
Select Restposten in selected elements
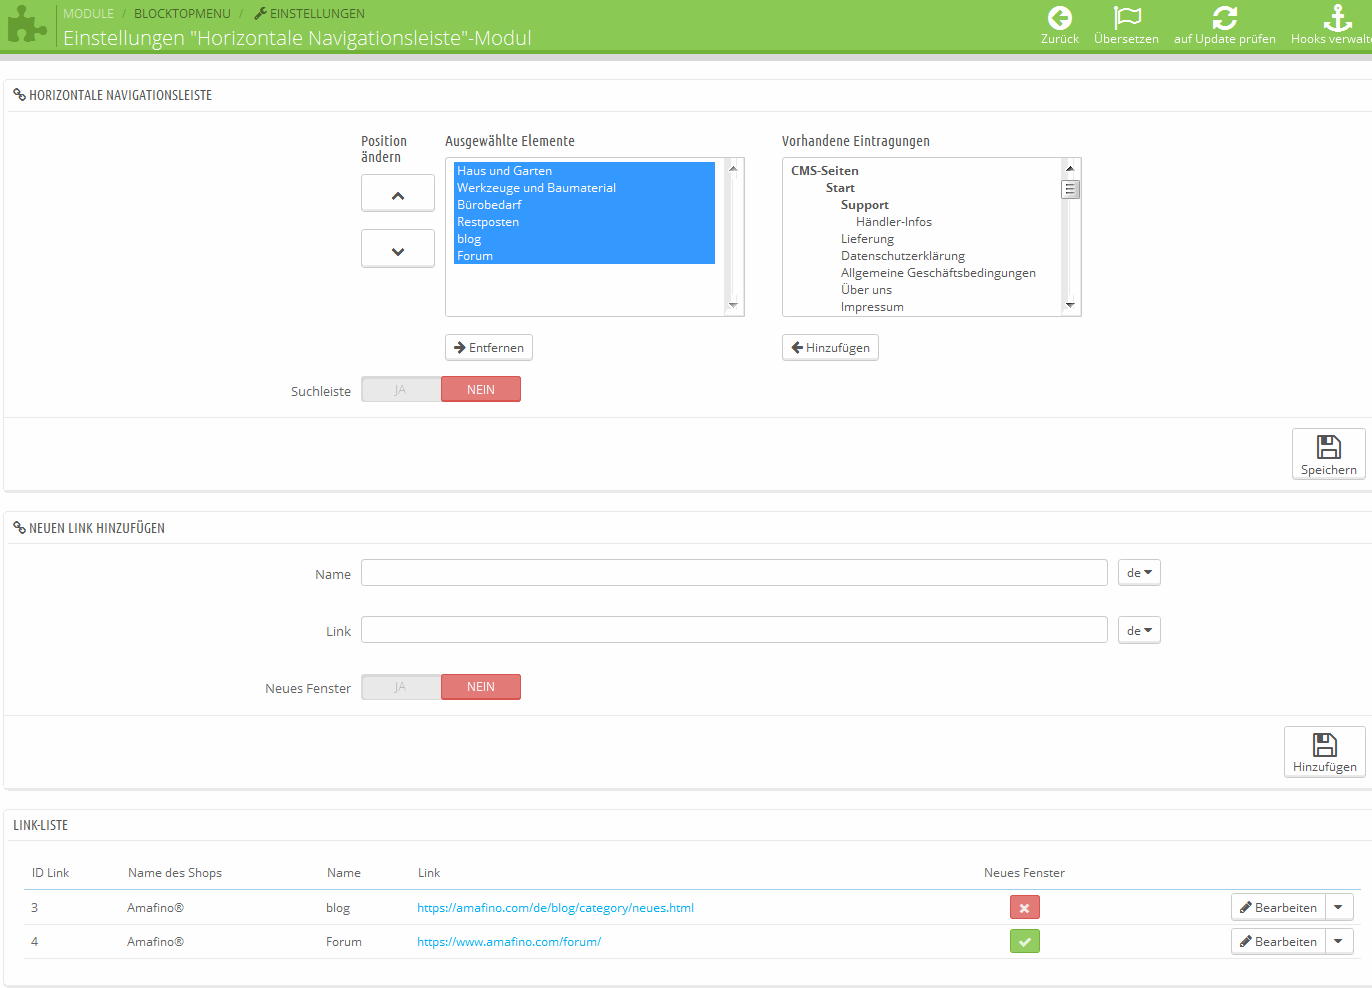point(584,222)
